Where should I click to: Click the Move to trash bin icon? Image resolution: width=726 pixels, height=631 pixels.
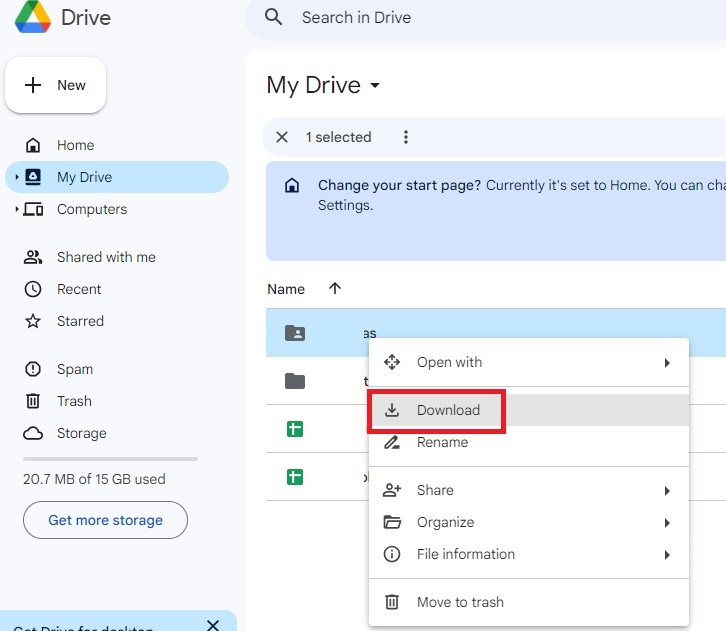click(392, 602)
